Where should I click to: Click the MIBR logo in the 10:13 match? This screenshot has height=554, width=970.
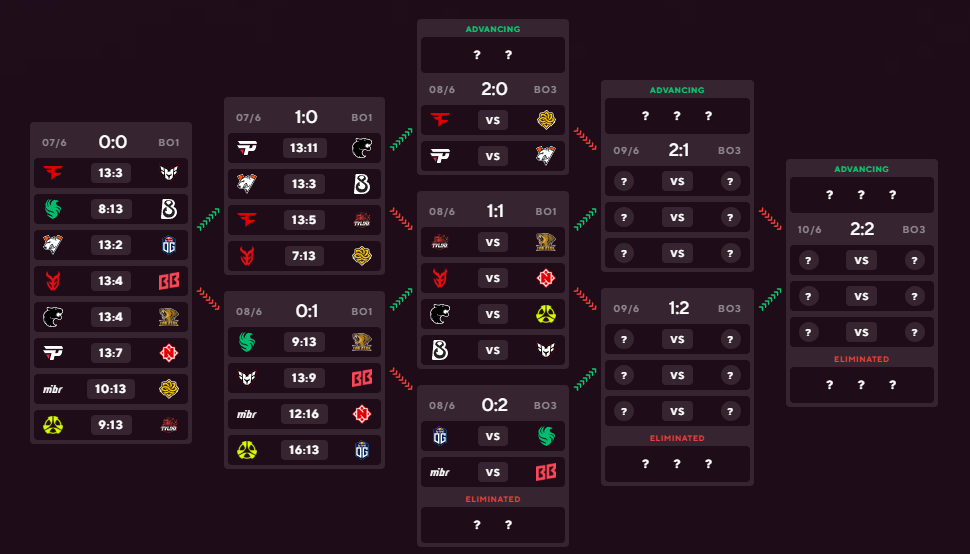(53, 389)
